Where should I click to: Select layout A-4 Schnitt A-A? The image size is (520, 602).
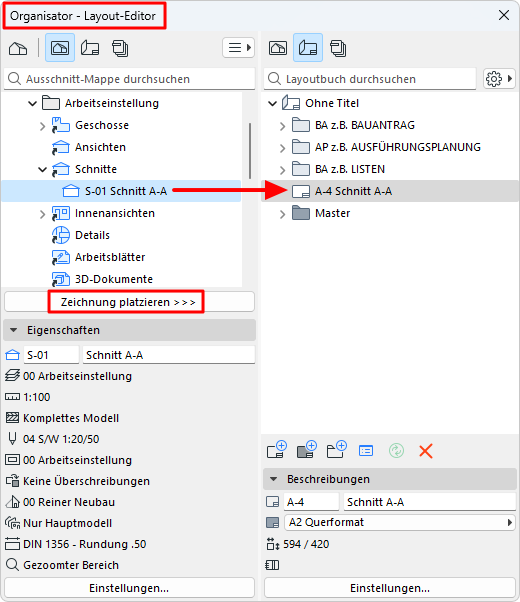pos(390,191)
